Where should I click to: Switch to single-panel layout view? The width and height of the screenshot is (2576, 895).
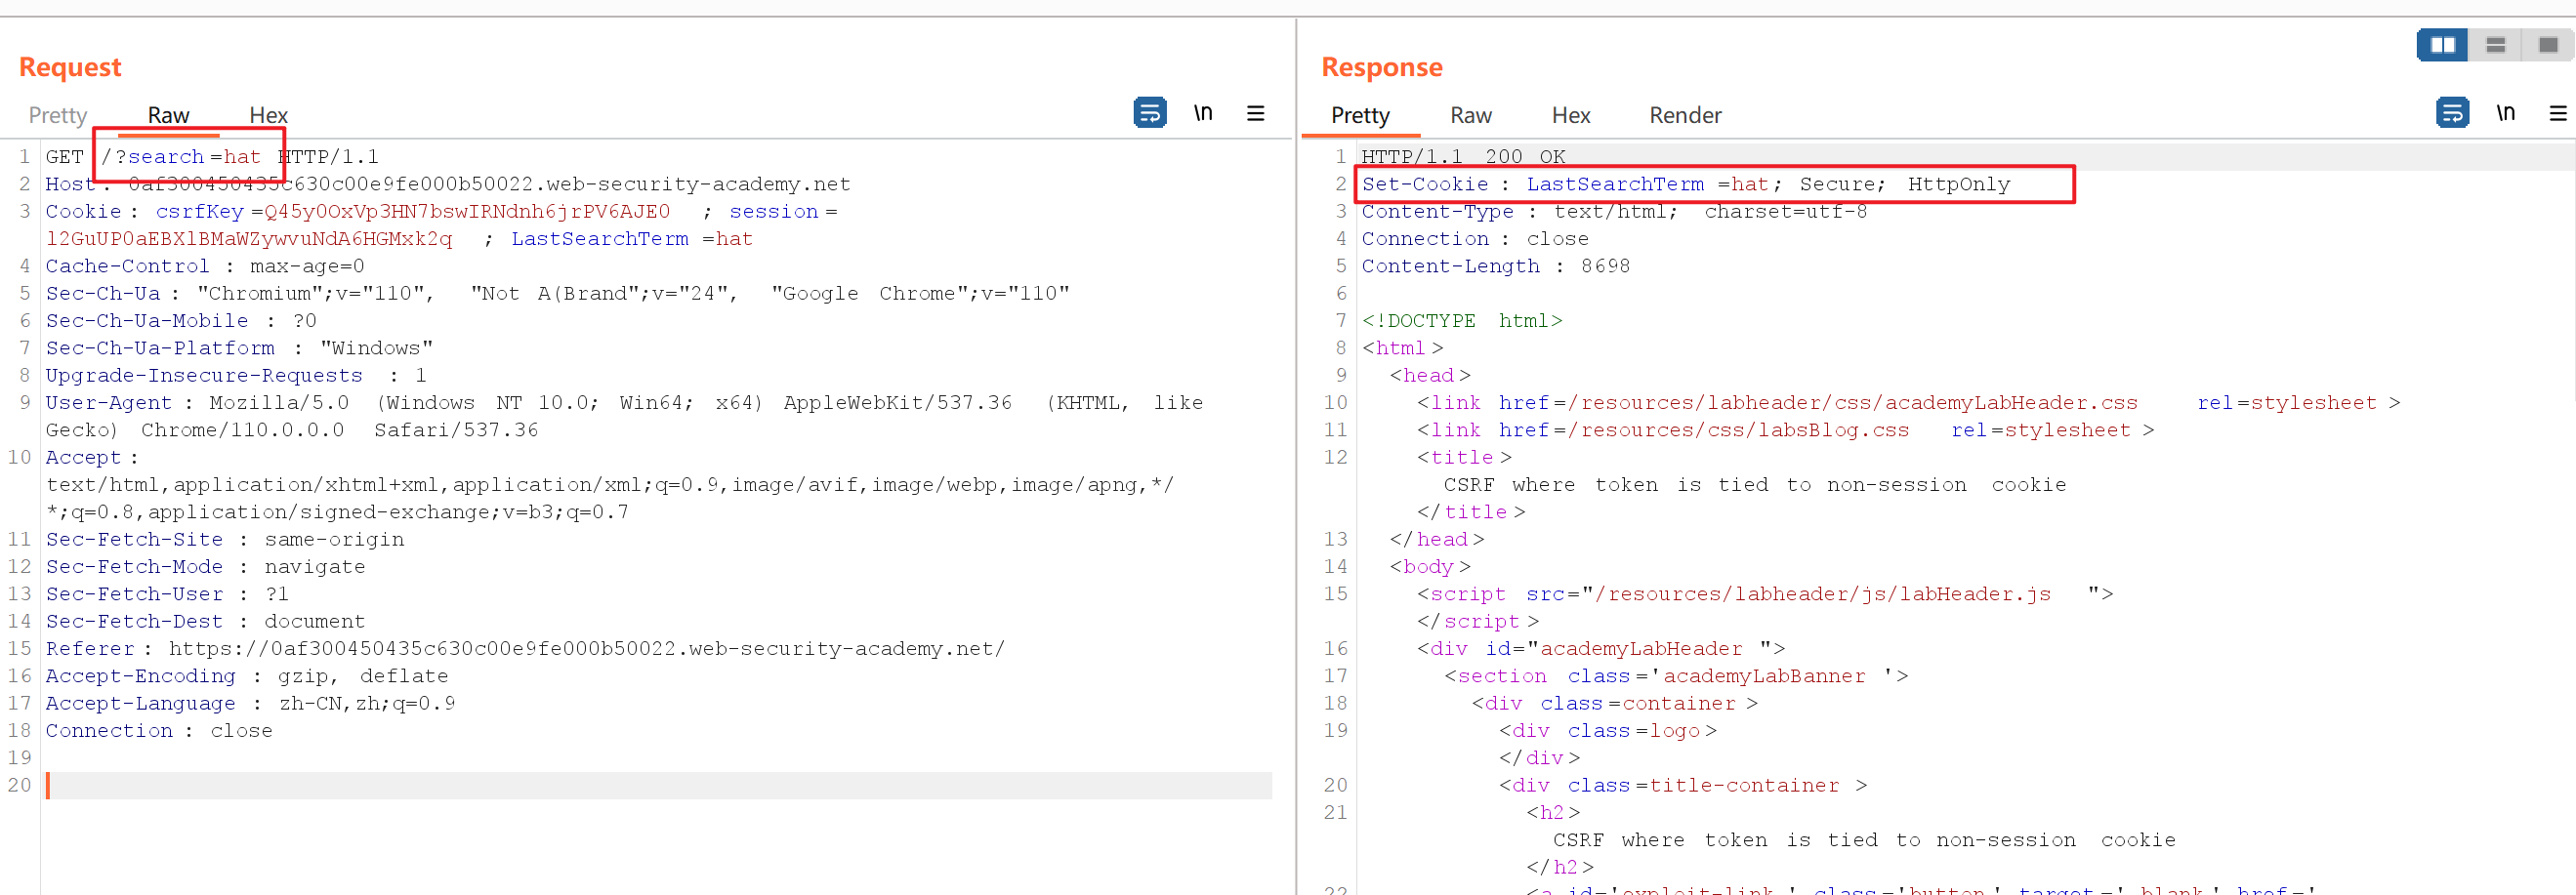coord(2547,44)
